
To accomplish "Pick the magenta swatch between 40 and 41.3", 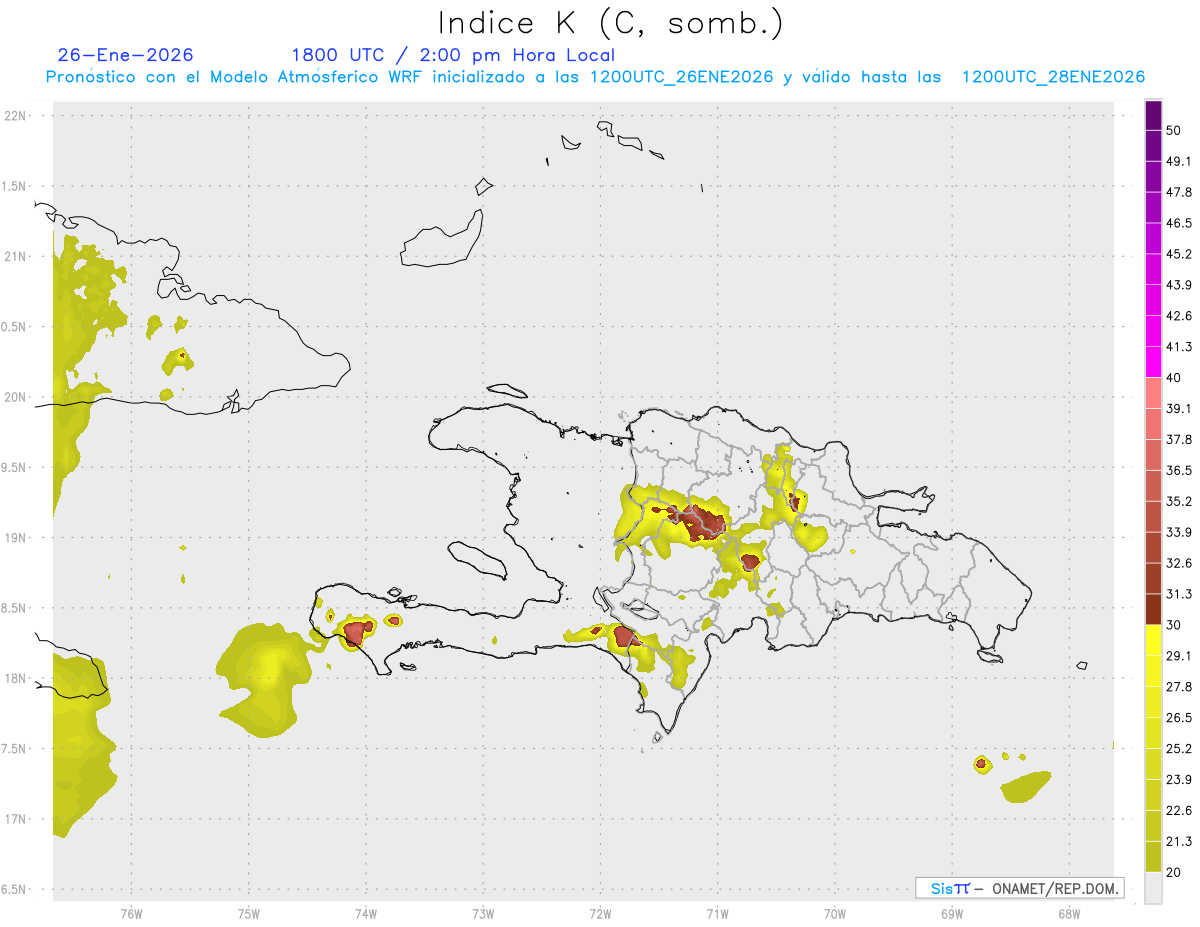I will [1153, 362].
